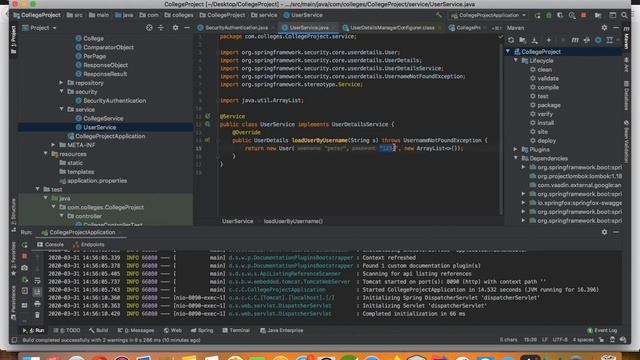This screenshot has height=360, width=640.
Task: Click Maven download sources icon
Action: click(534, 40)
